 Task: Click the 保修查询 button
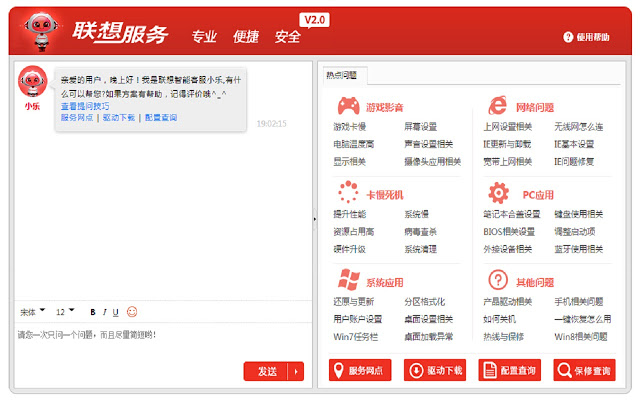coord(584,370)
